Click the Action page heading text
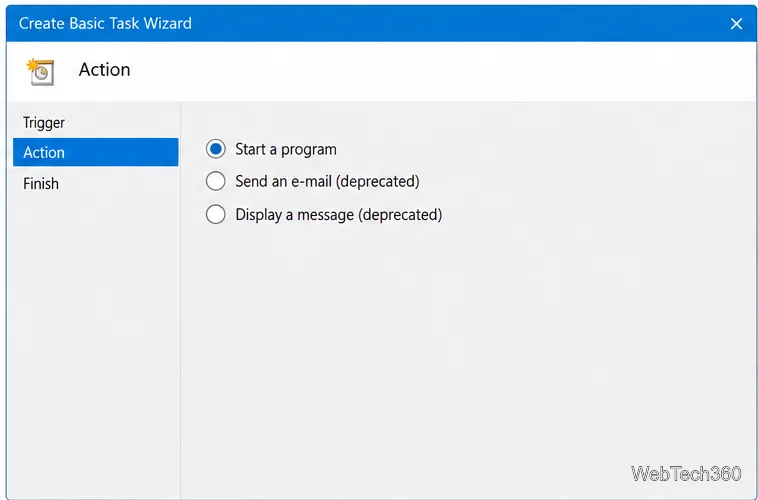 point(104,70)
